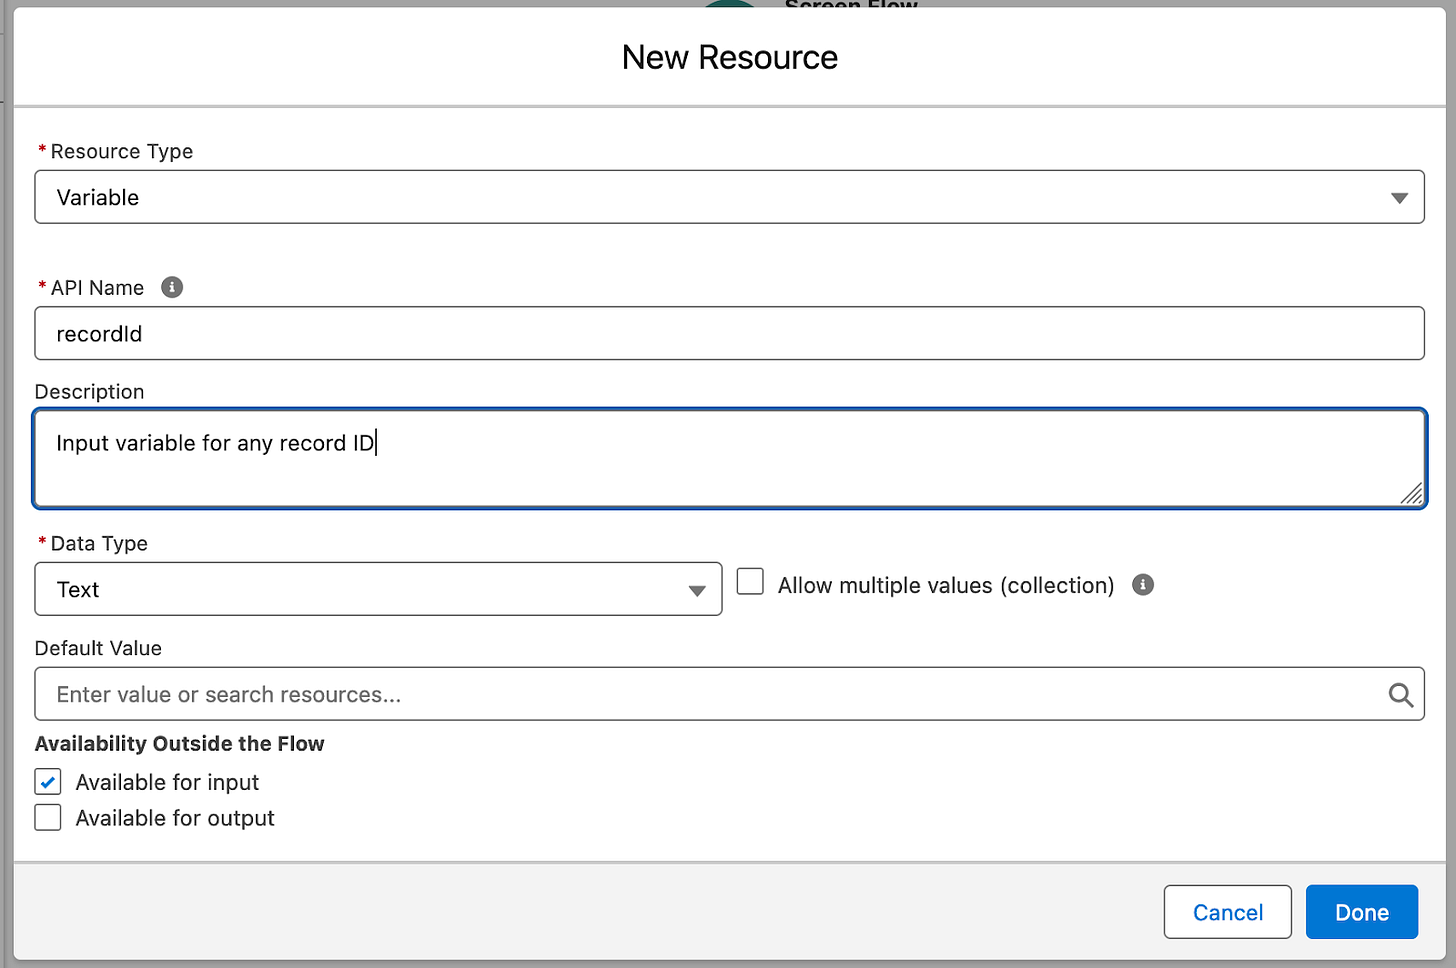Screen dimensions: 1456x968
Task: Enable Allow multiple values (collection) checkbox
Action: coord(750,582)
